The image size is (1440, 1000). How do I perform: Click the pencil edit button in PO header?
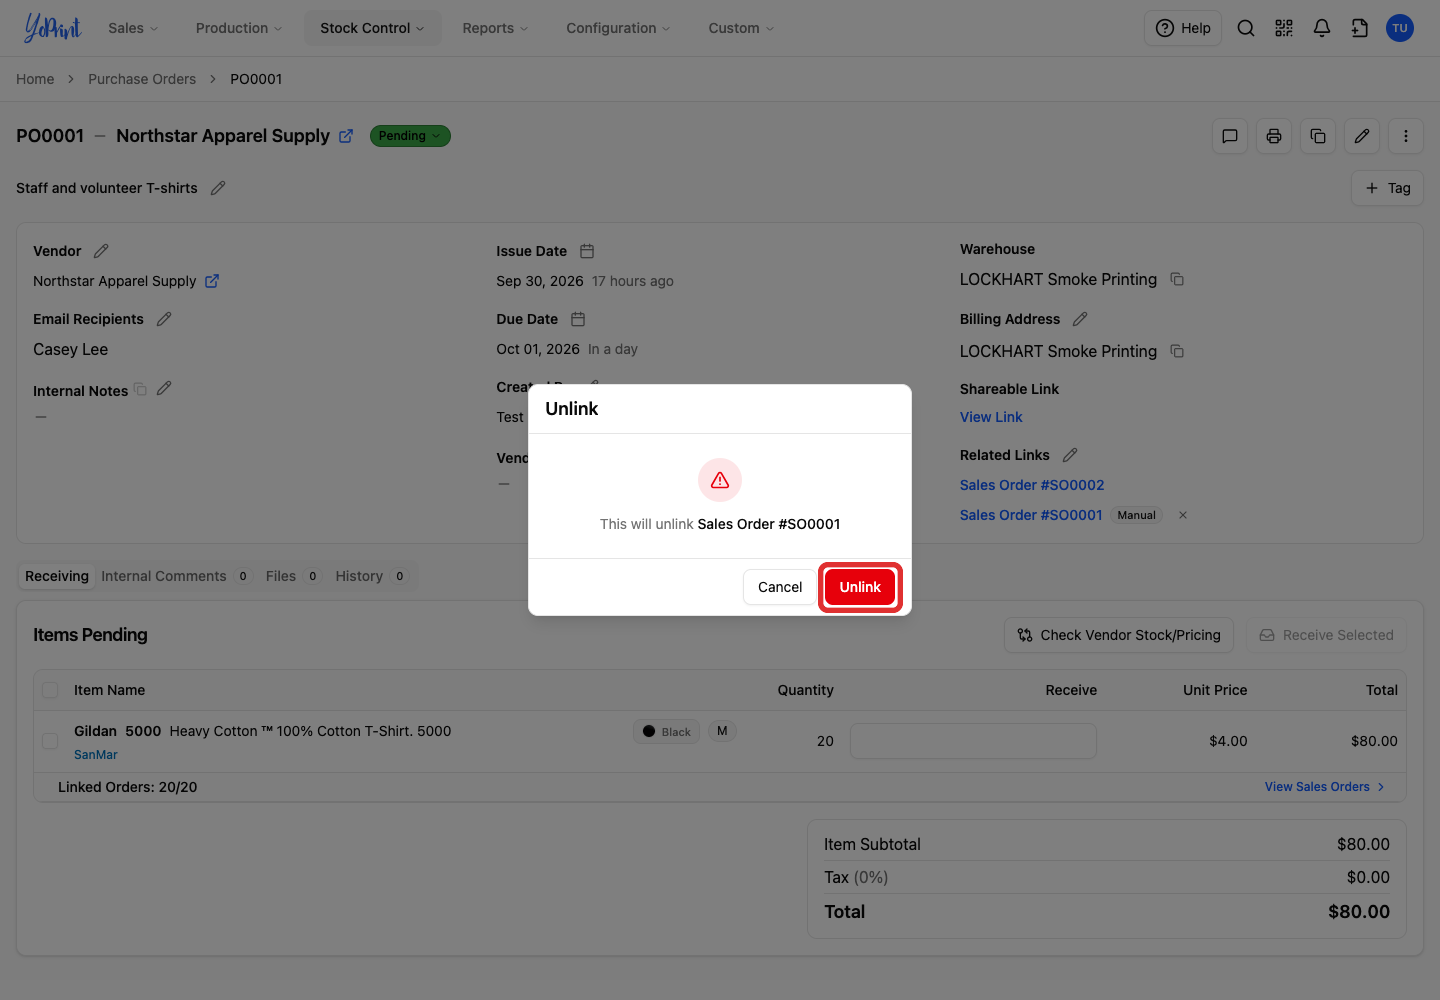[1362, 136]
